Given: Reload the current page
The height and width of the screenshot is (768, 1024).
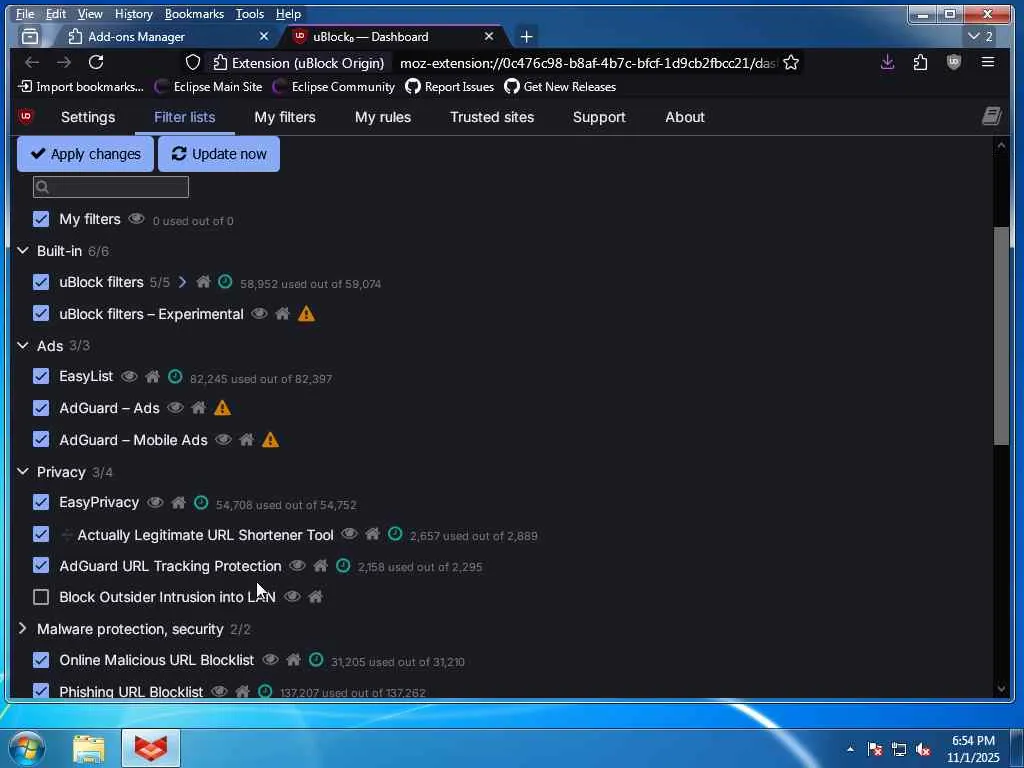Looking at the screenshot, I should click(96, 62).
